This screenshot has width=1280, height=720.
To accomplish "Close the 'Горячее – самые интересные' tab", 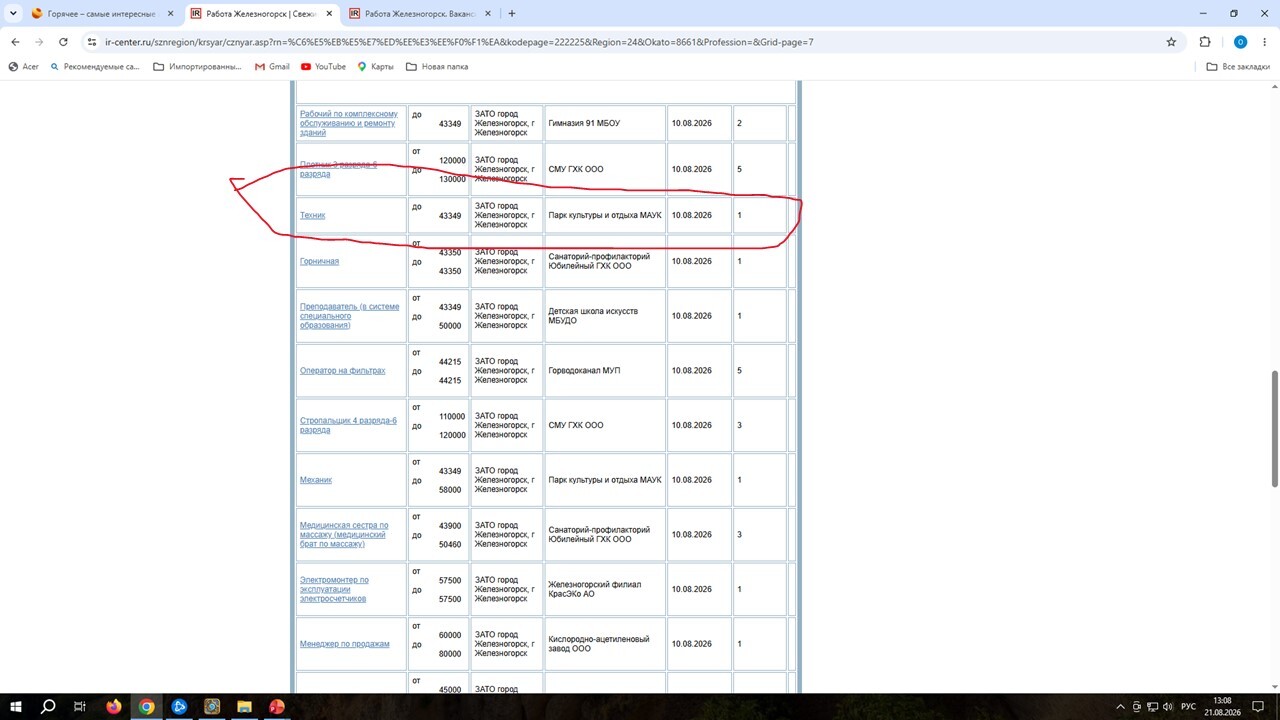I will pos(170,14).
